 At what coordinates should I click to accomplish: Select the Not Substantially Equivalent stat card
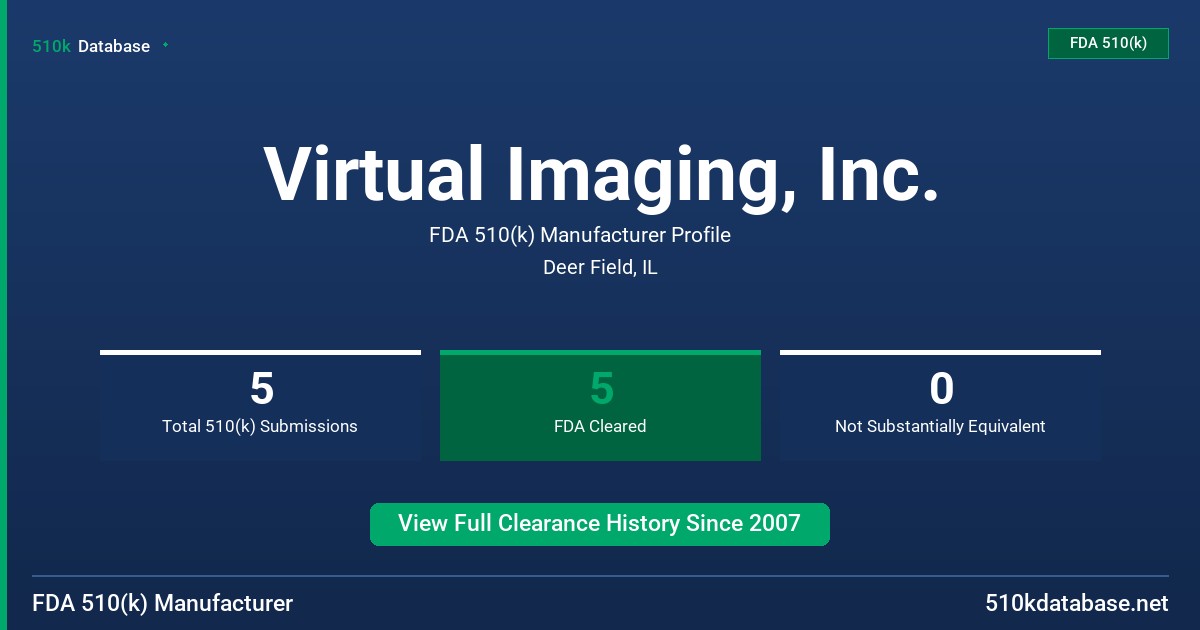[940, 405]
